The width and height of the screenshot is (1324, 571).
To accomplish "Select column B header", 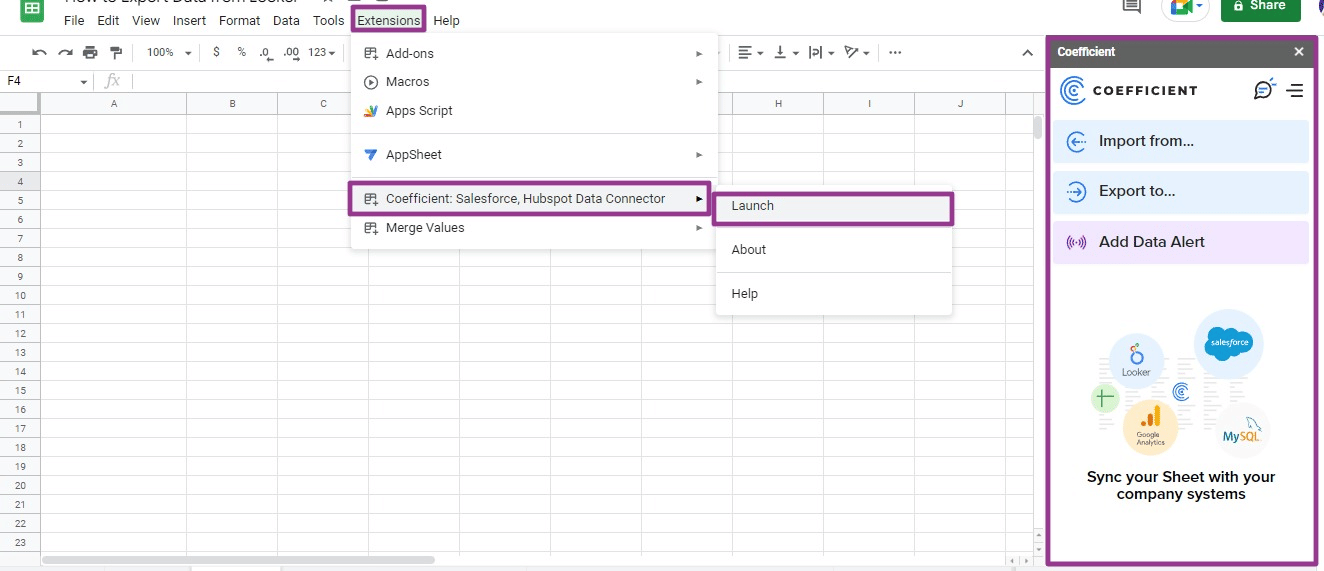I will (x=232, y=104).
